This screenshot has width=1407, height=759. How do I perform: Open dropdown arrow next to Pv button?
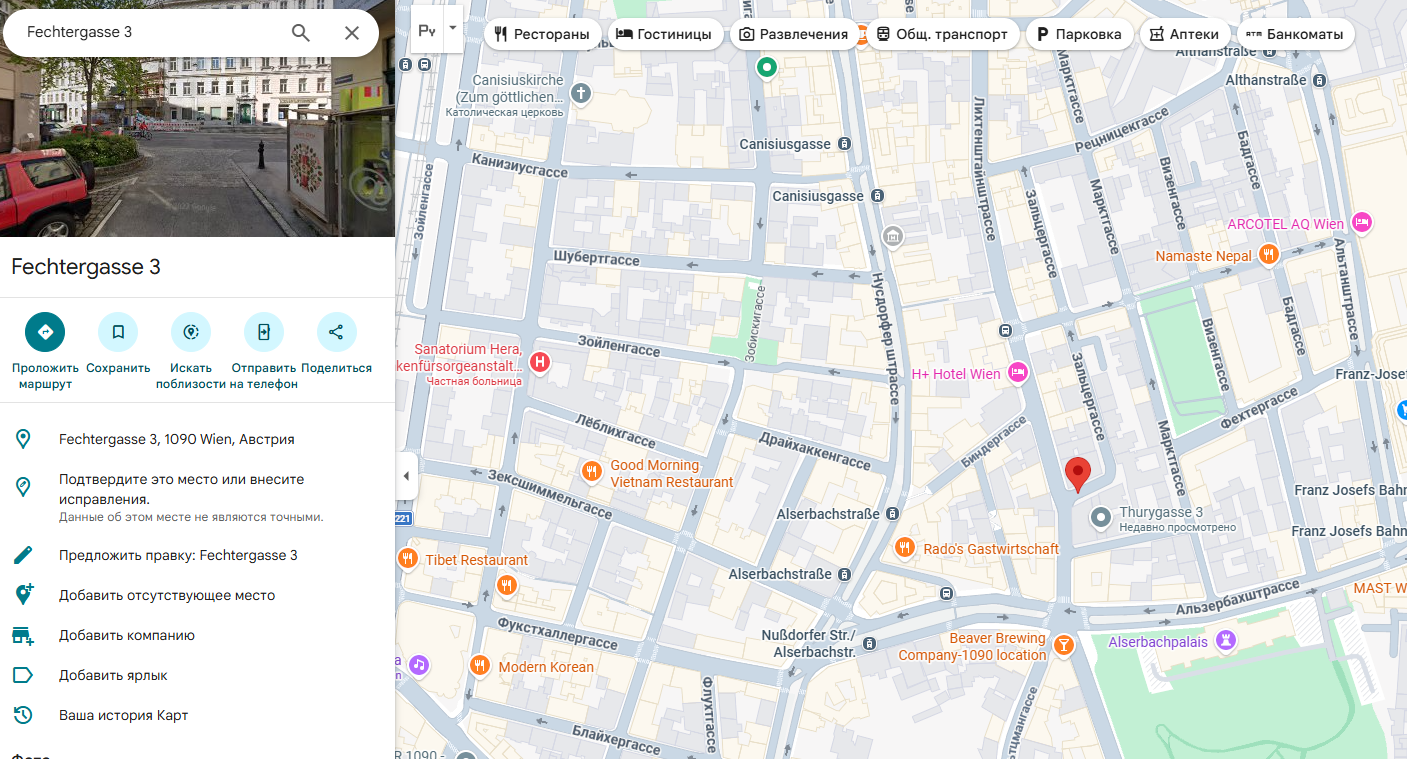pyautogui.click(x=452, y=29)
